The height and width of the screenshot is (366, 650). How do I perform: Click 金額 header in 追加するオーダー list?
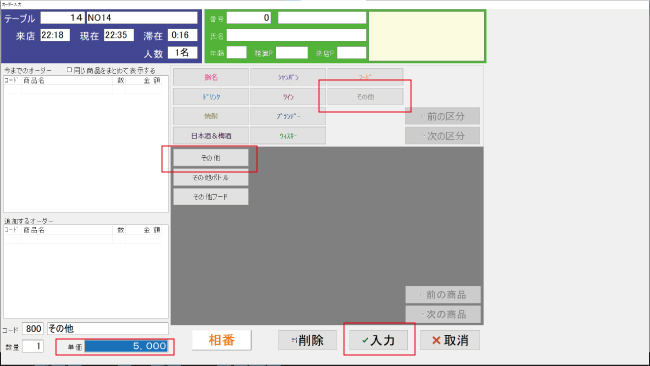152,230
